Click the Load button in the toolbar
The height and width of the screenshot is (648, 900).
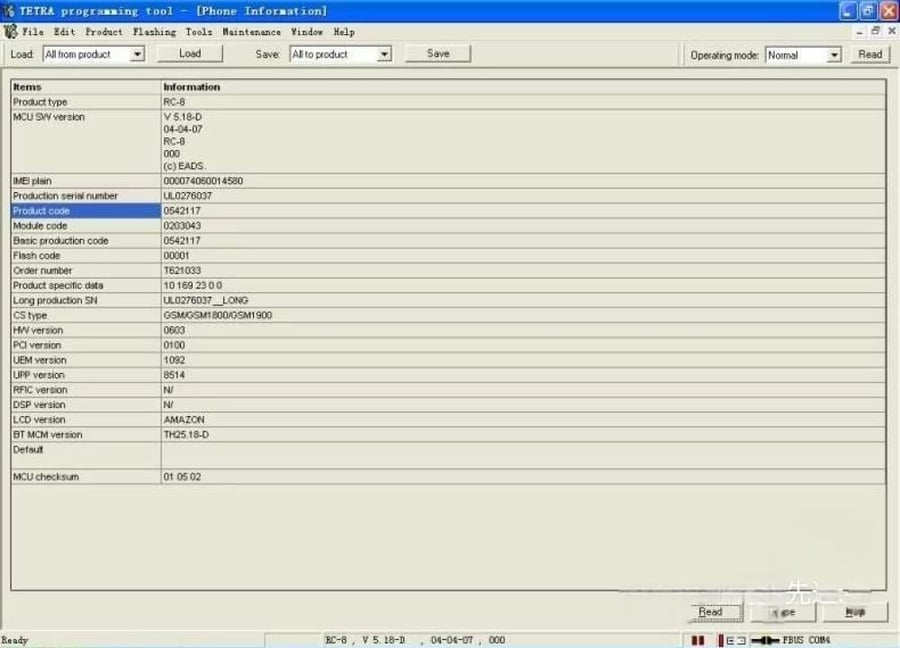coord(190,54)
